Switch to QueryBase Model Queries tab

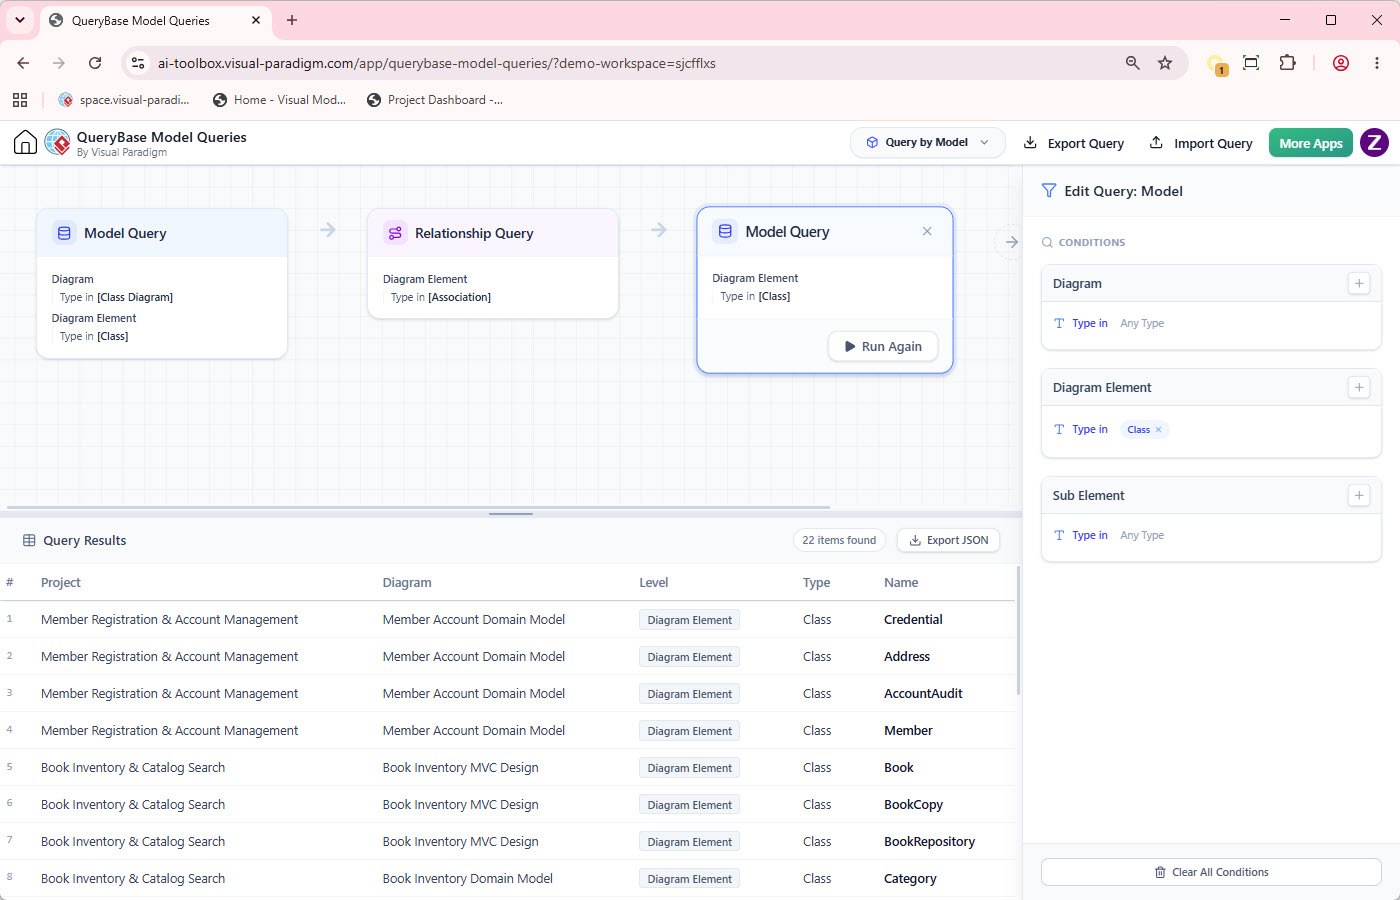click(x=155, y=20)
